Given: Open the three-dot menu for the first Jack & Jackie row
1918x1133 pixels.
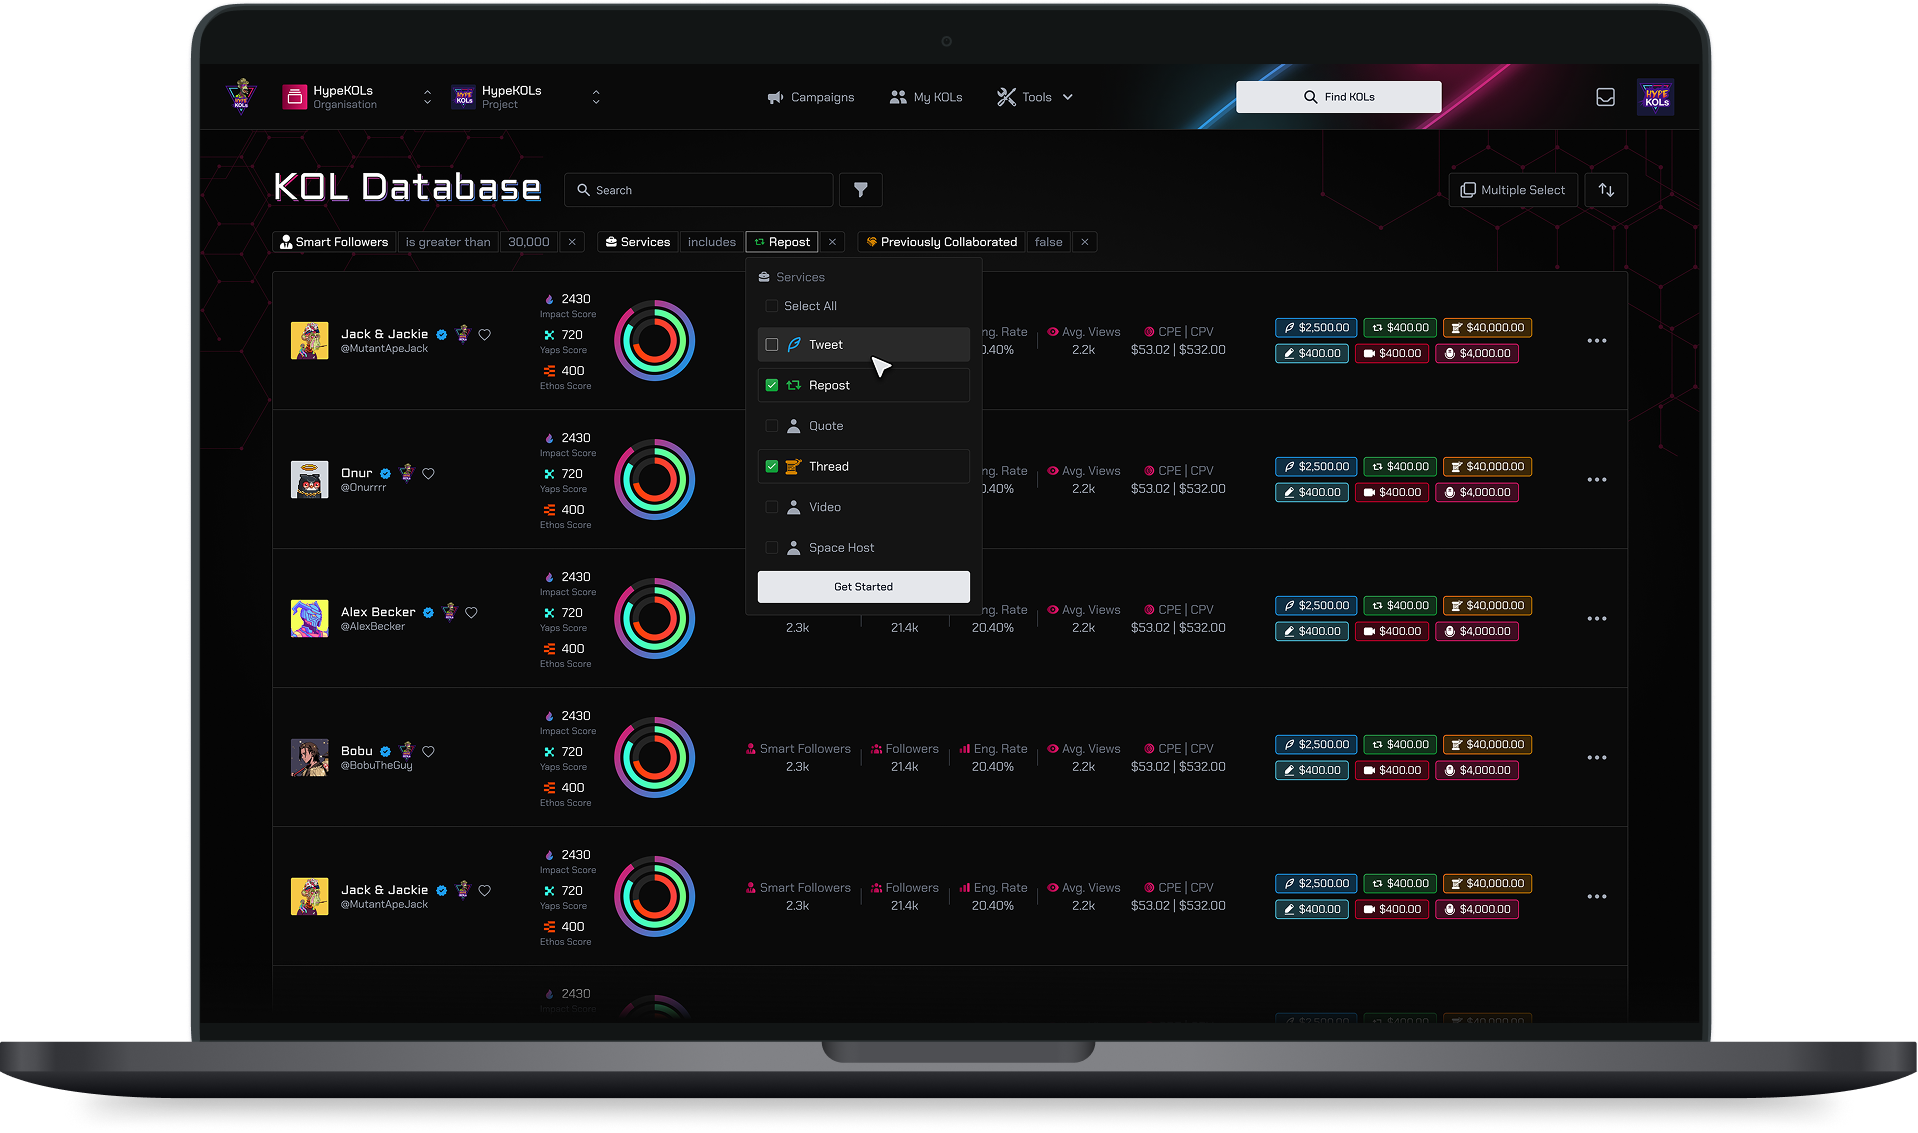Looking at the screenshot, I should pyautogui.click(x=1597, y=341).
